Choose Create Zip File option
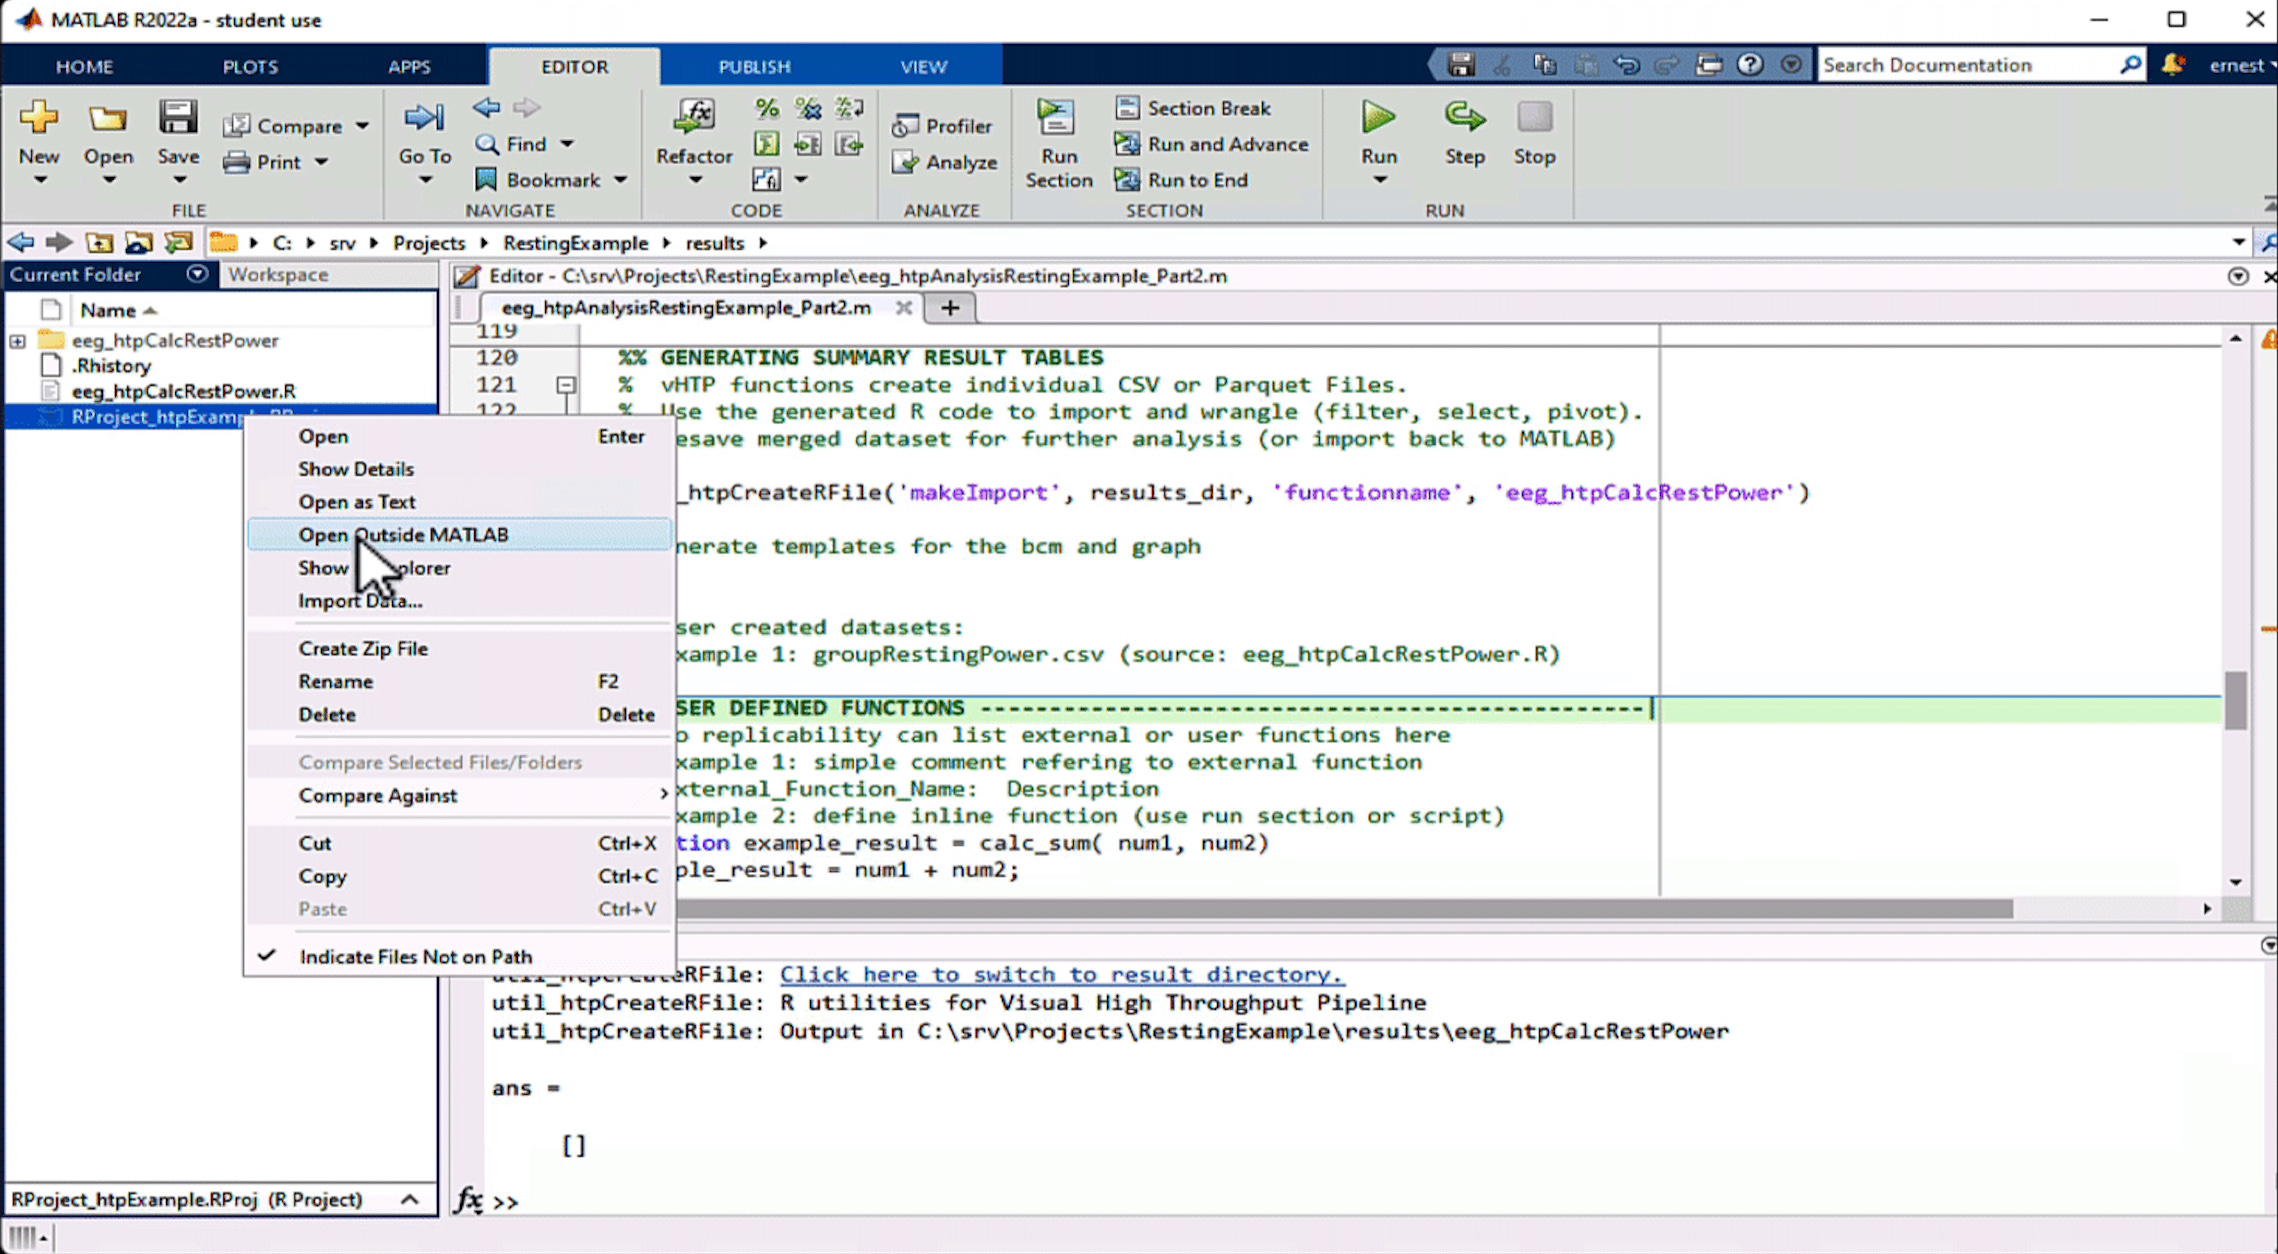Image resolution: width=2278 pixels, height=1254 pixels. 363,649
